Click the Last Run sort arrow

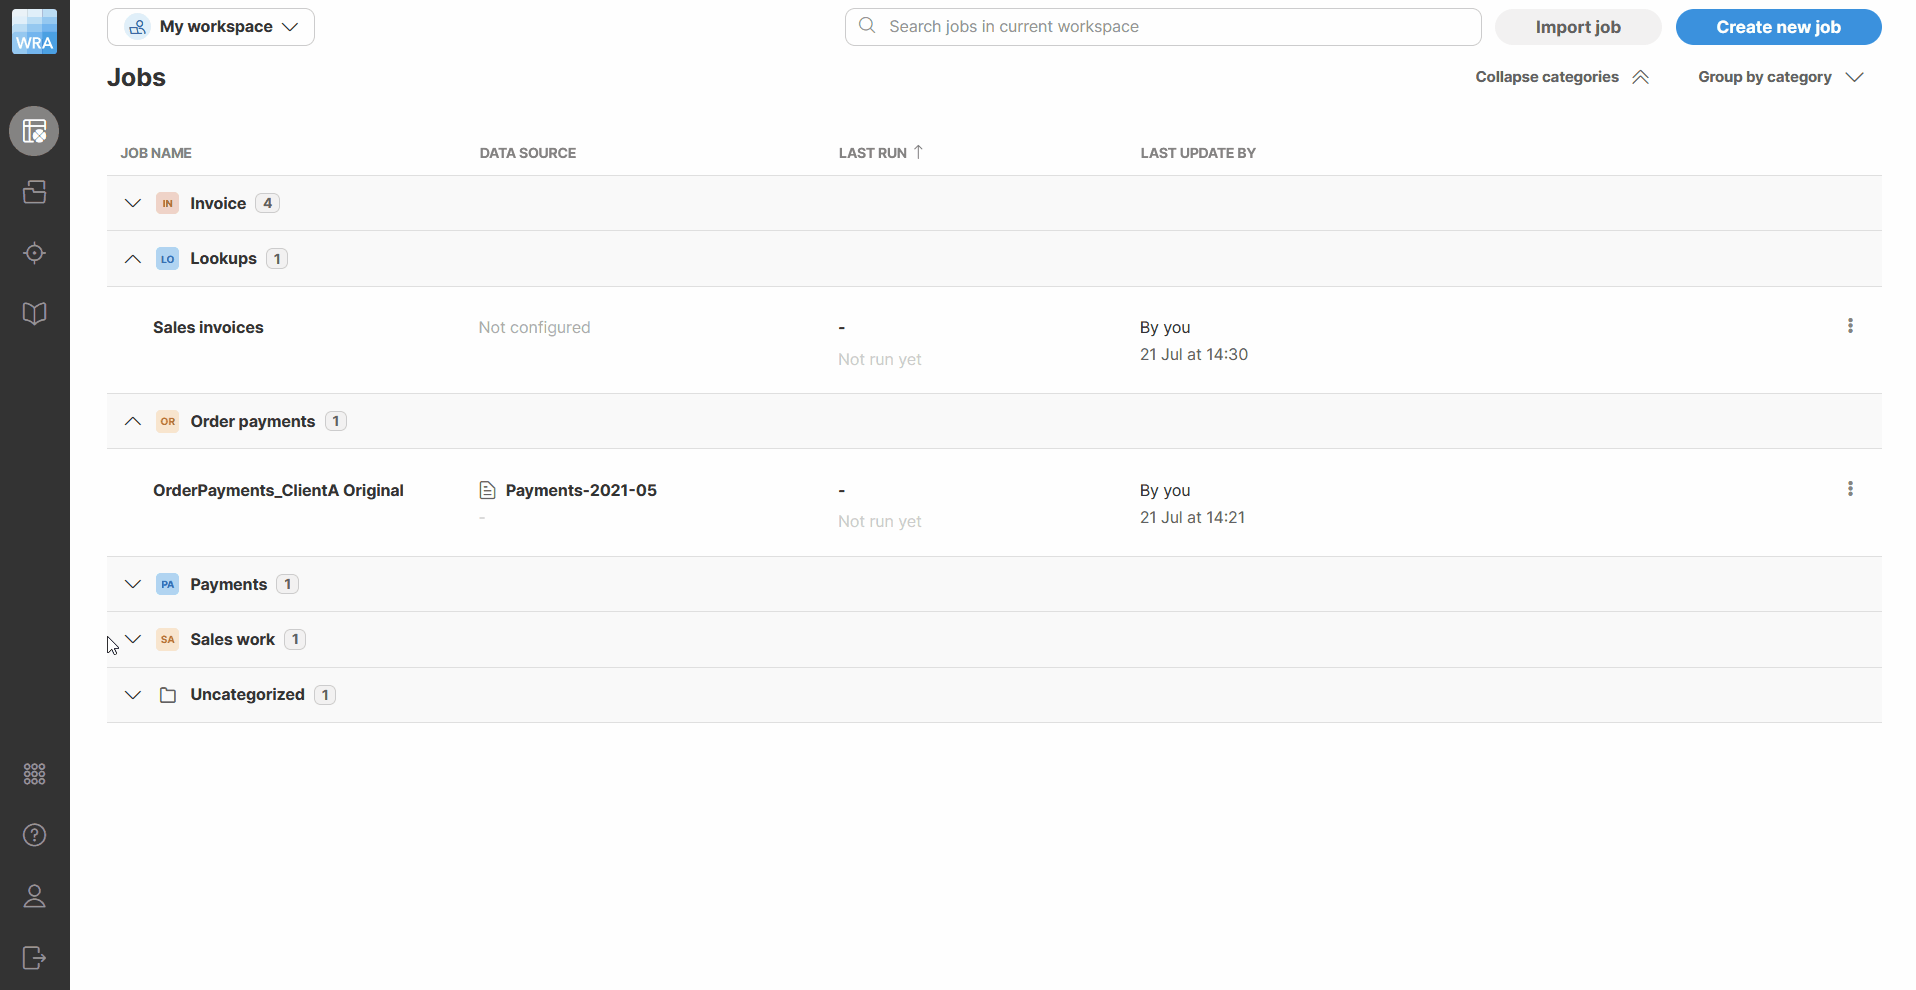coord(918,152)
